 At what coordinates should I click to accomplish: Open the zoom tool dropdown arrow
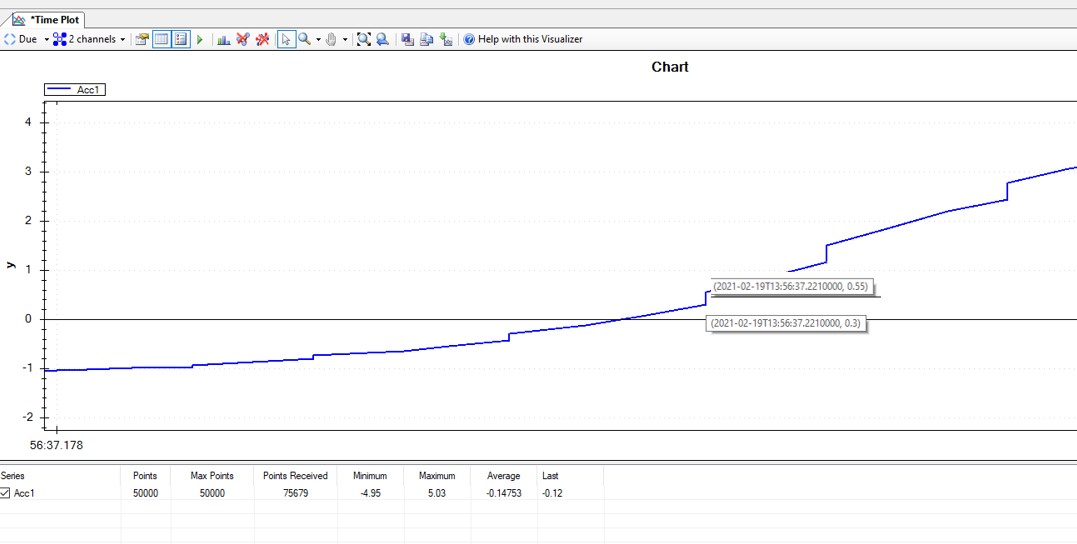pyautogui.click(x=318, y=40)
